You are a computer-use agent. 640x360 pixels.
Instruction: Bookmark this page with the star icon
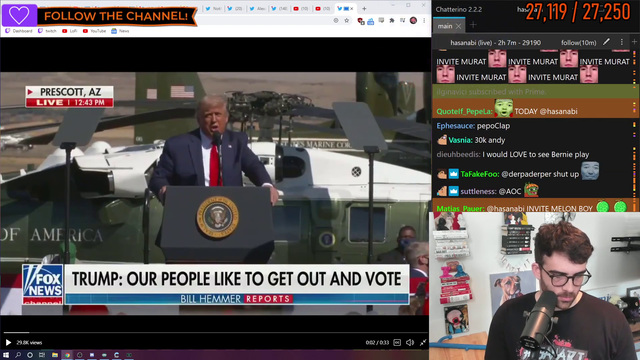[x=347, y=20]
